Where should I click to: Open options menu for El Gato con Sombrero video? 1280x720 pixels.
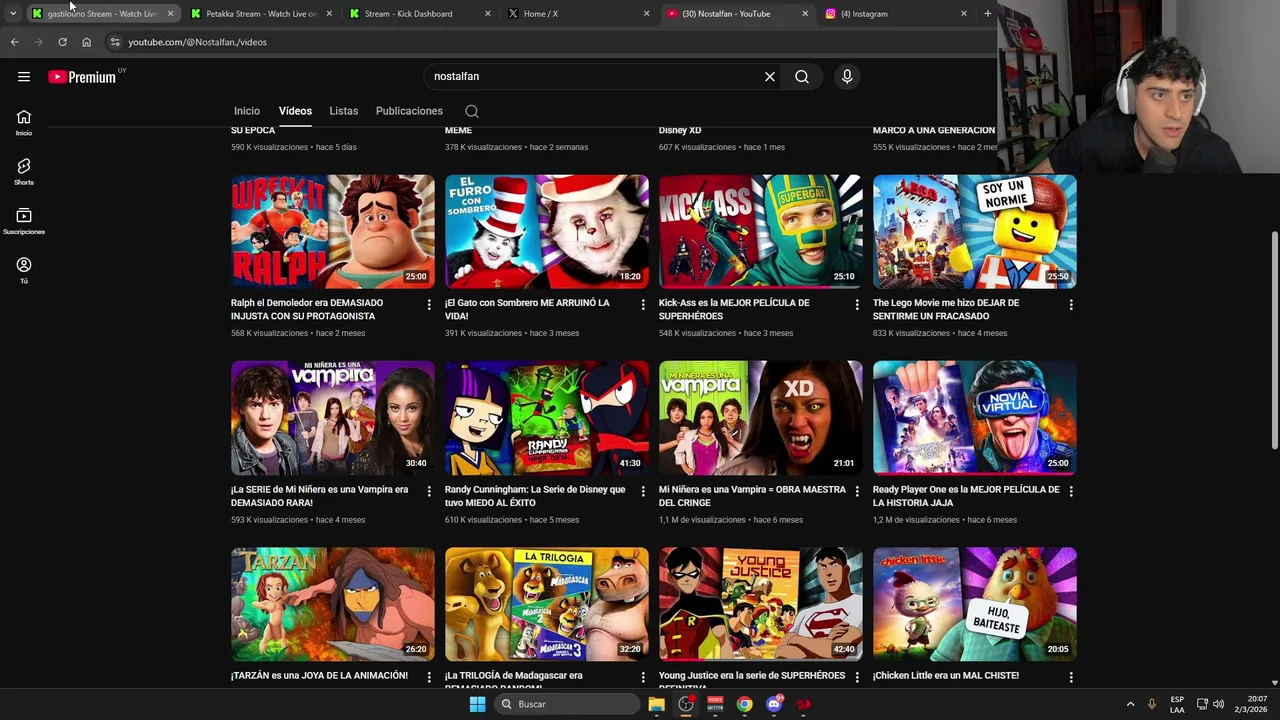click(643, 304)
